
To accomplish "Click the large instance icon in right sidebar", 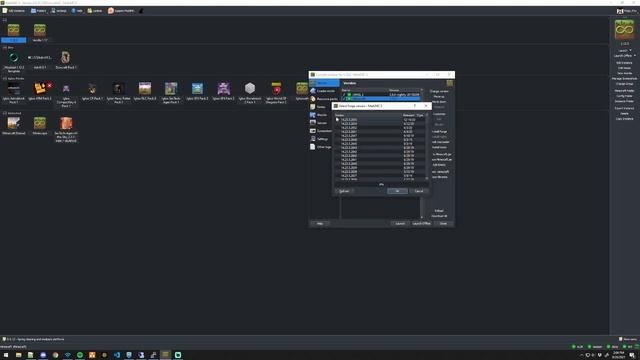I will click(x=624, y=29).
